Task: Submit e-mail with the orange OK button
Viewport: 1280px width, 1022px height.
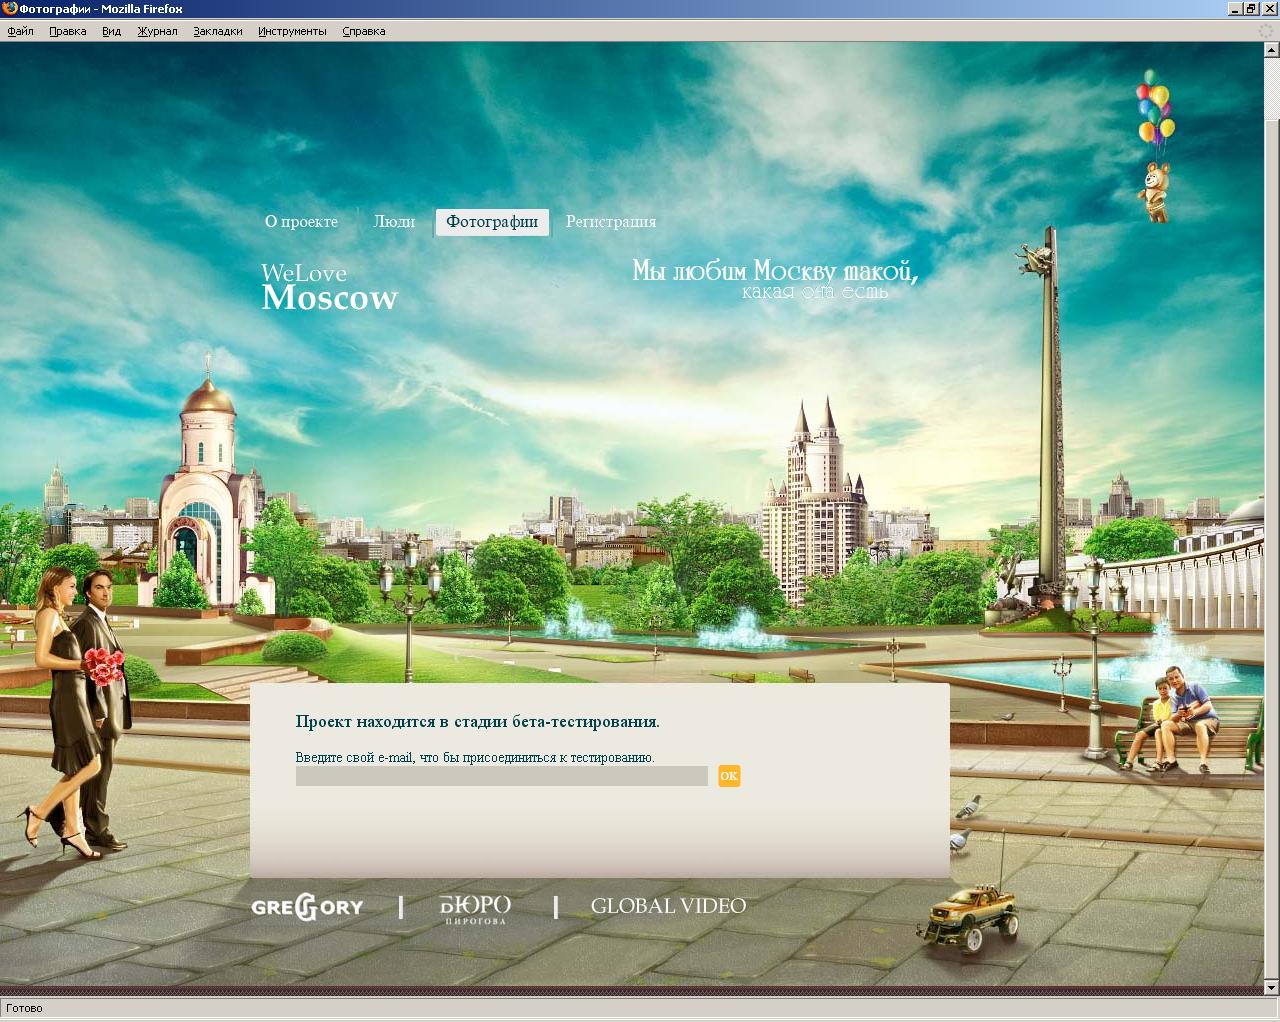Action: coord(729,776)
